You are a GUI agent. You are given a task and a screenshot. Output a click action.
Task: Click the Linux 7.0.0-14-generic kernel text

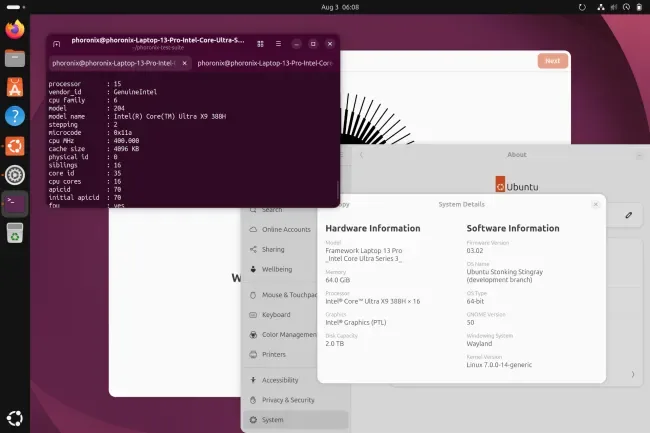(x=499, y=365)
